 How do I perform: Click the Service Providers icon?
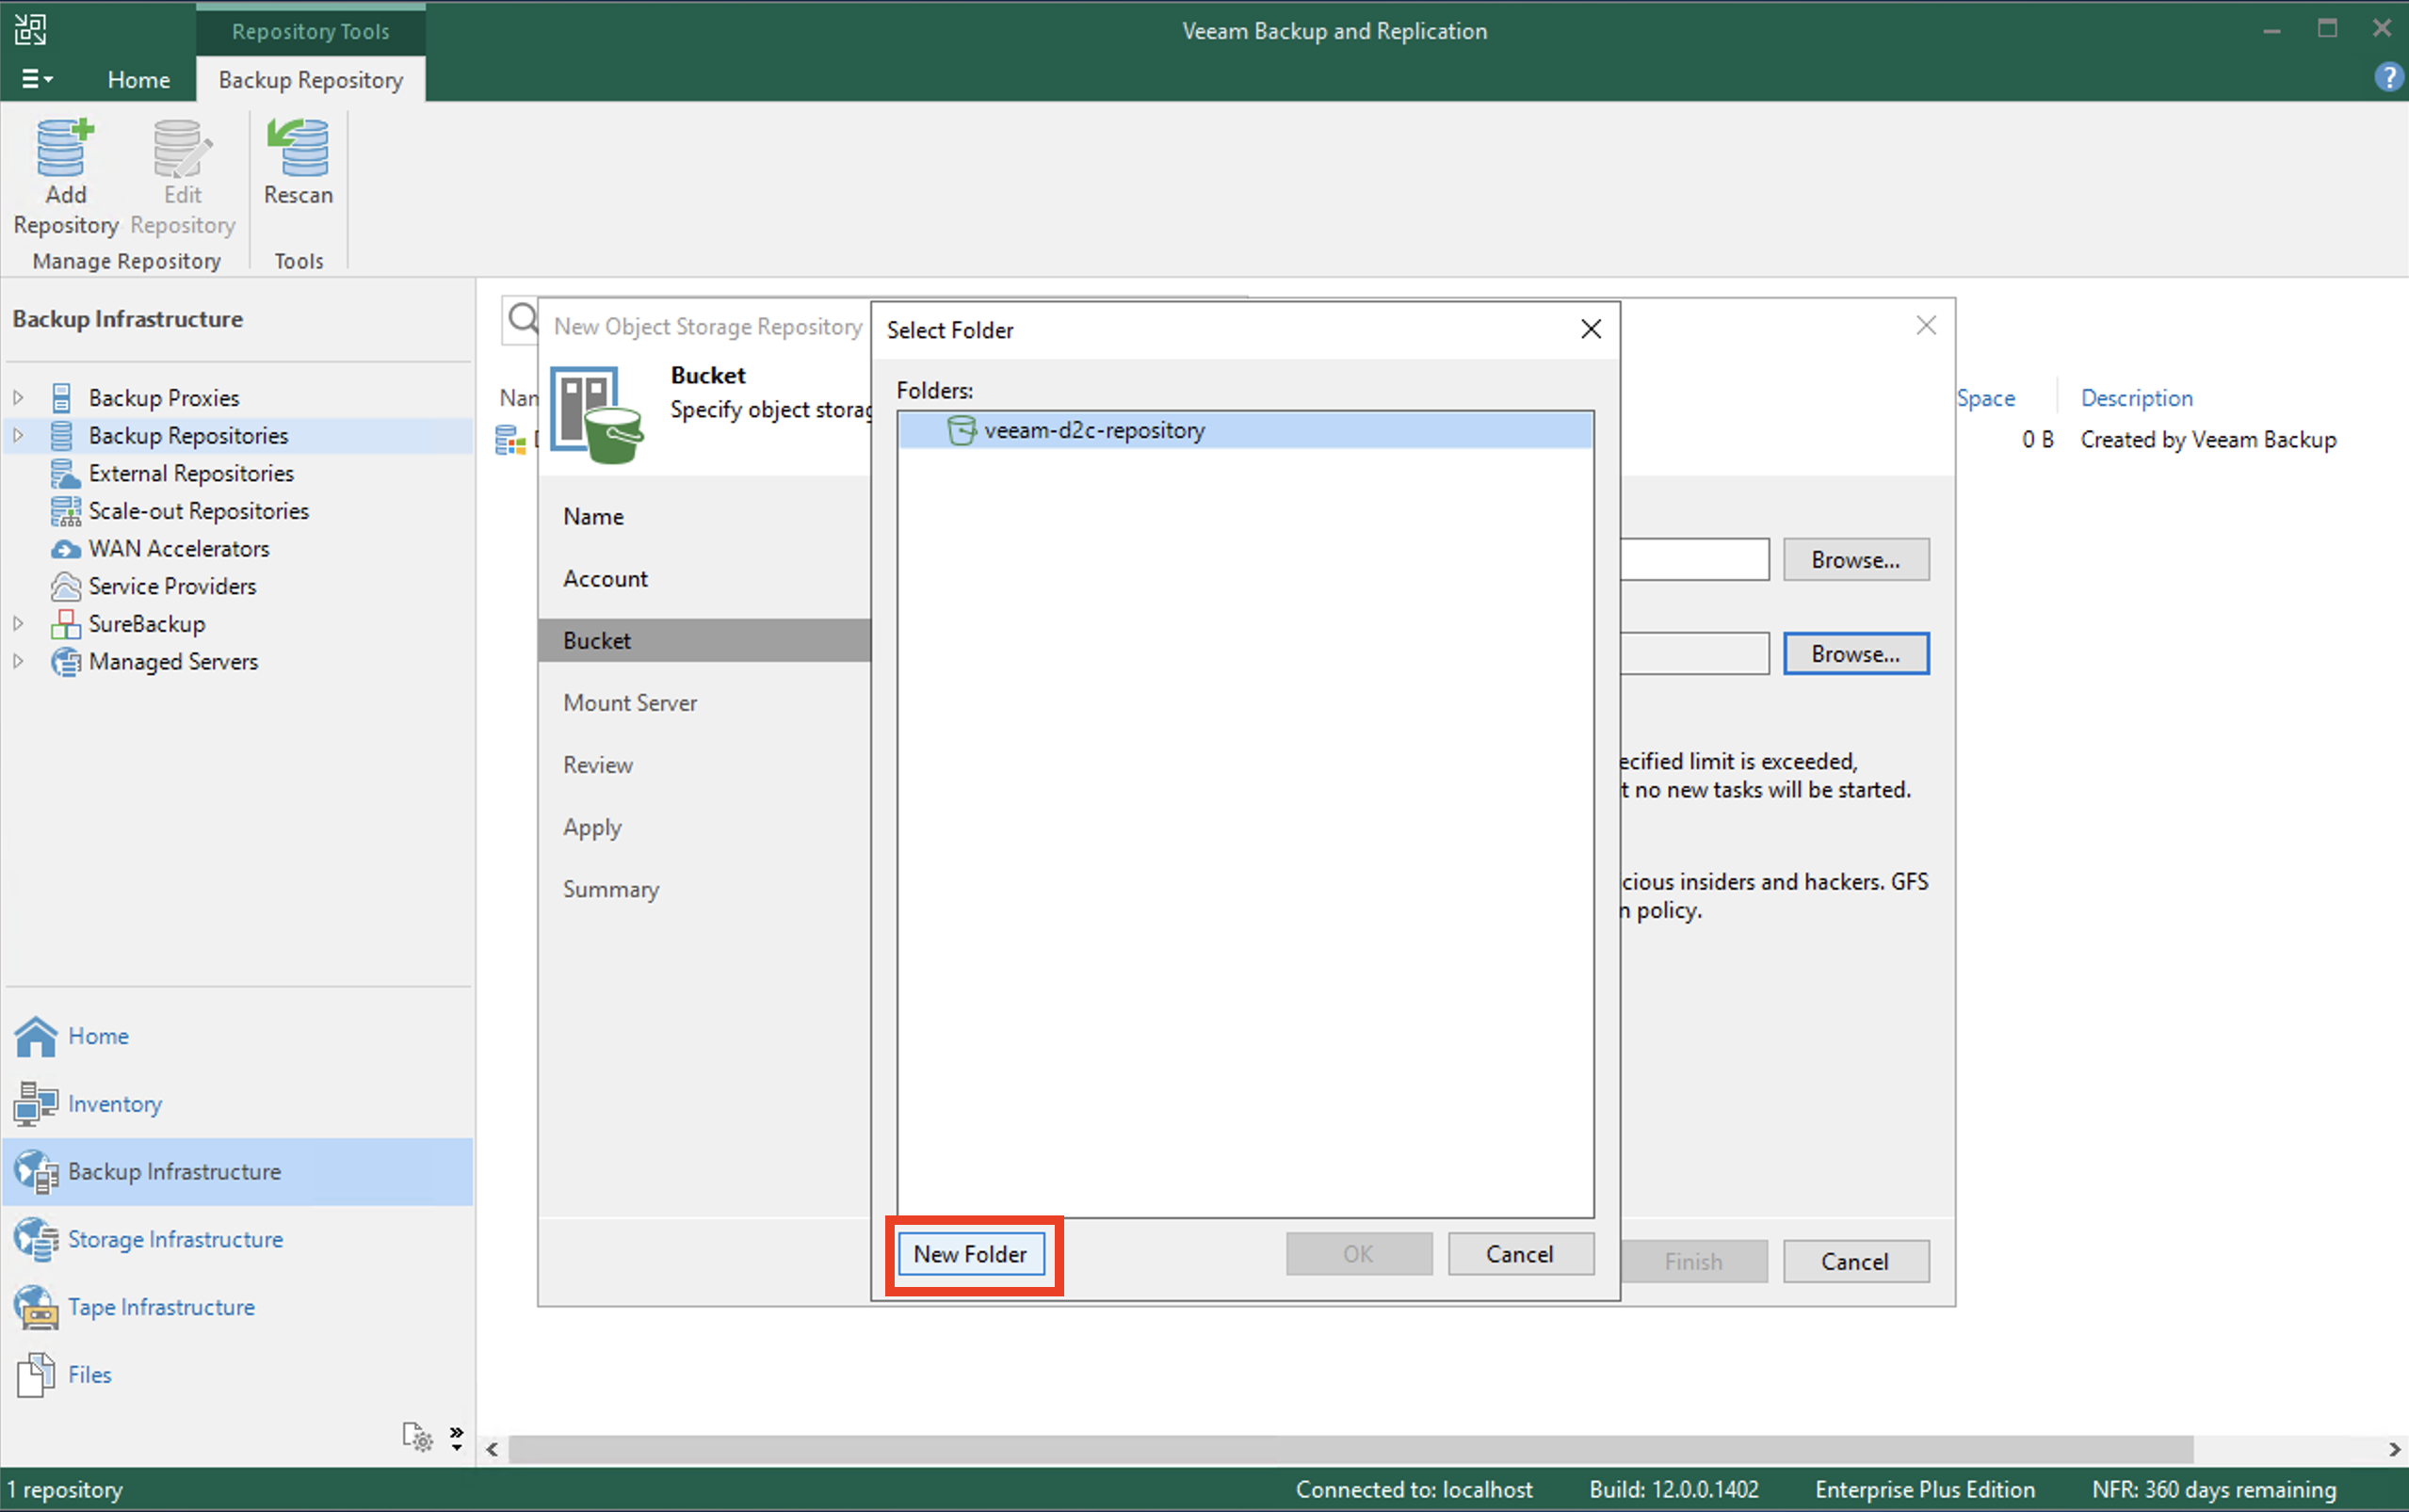[65, 586]
